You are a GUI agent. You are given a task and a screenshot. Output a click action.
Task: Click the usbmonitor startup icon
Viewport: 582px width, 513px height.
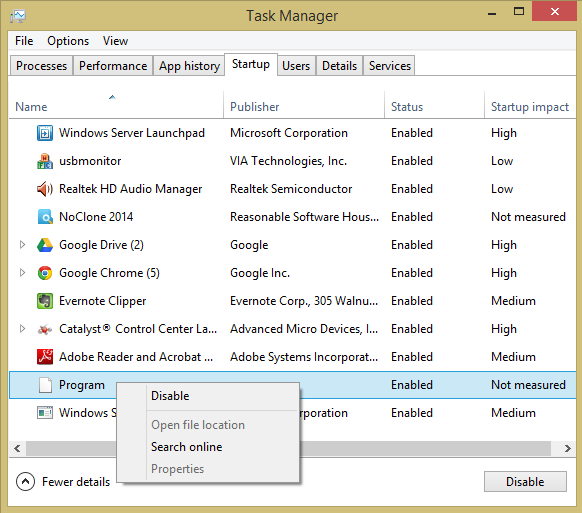[45, 161]
